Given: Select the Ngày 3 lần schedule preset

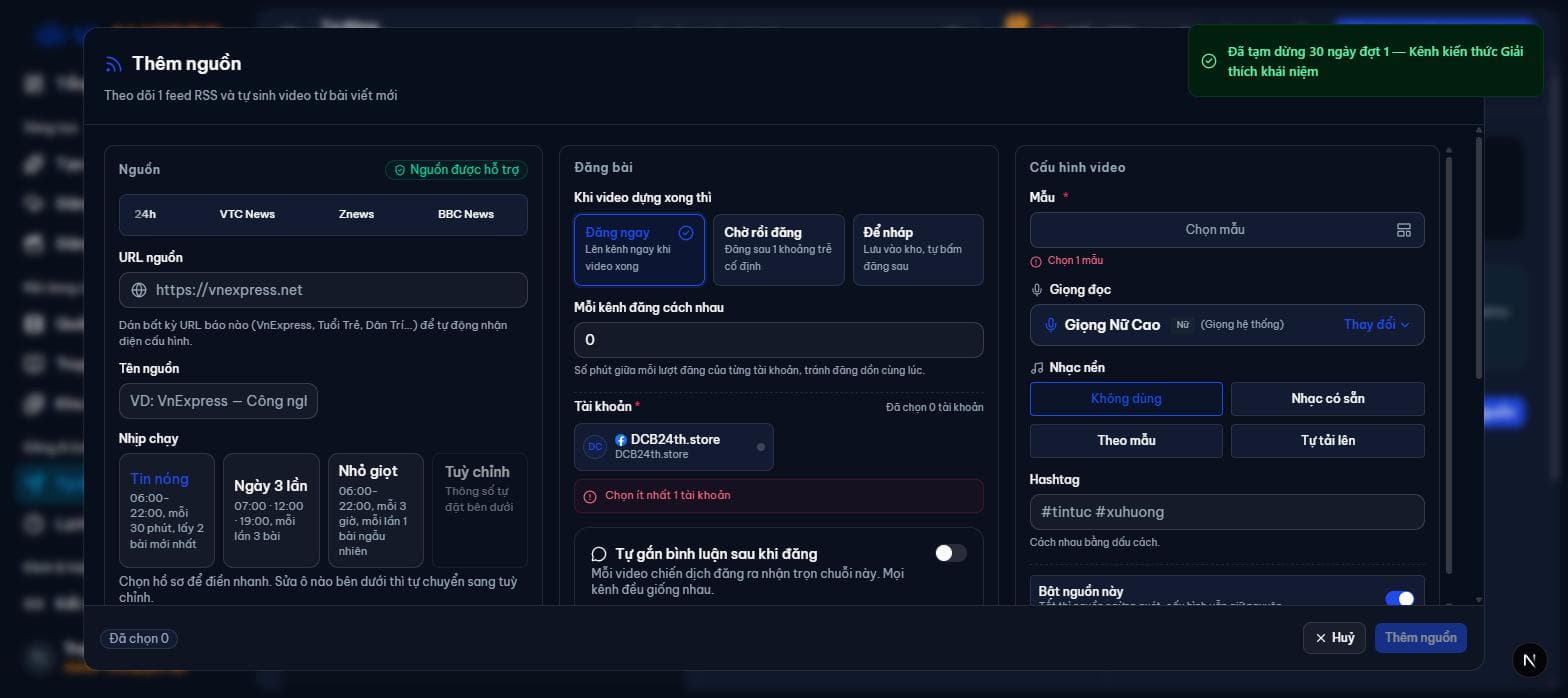Looking at the screenshot, I should point(271,510).
